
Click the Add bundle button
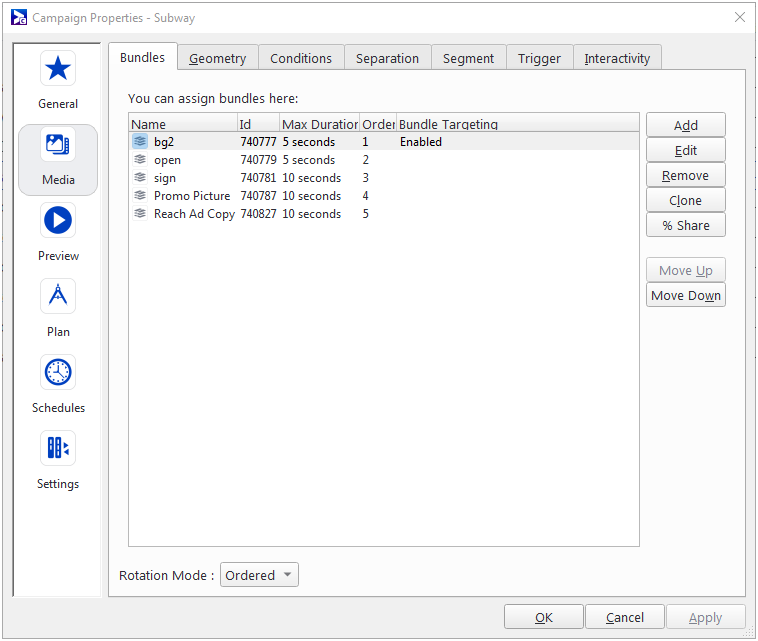(685, 125)
